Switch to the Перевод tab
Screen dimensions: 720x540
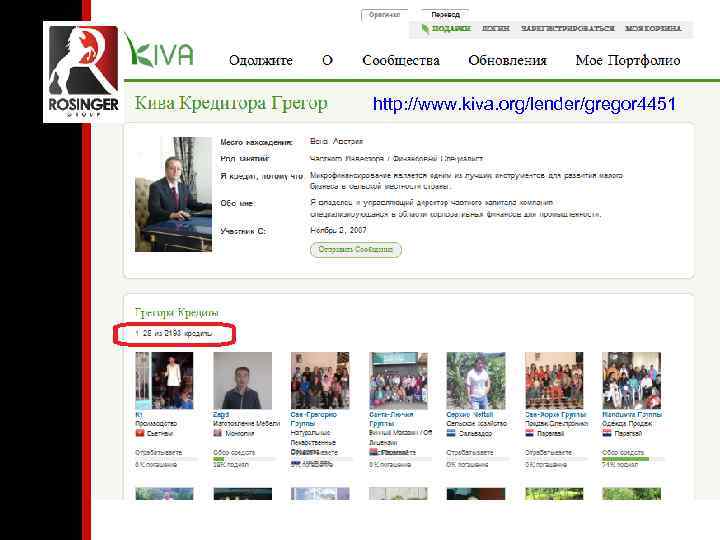pos(445,15)
